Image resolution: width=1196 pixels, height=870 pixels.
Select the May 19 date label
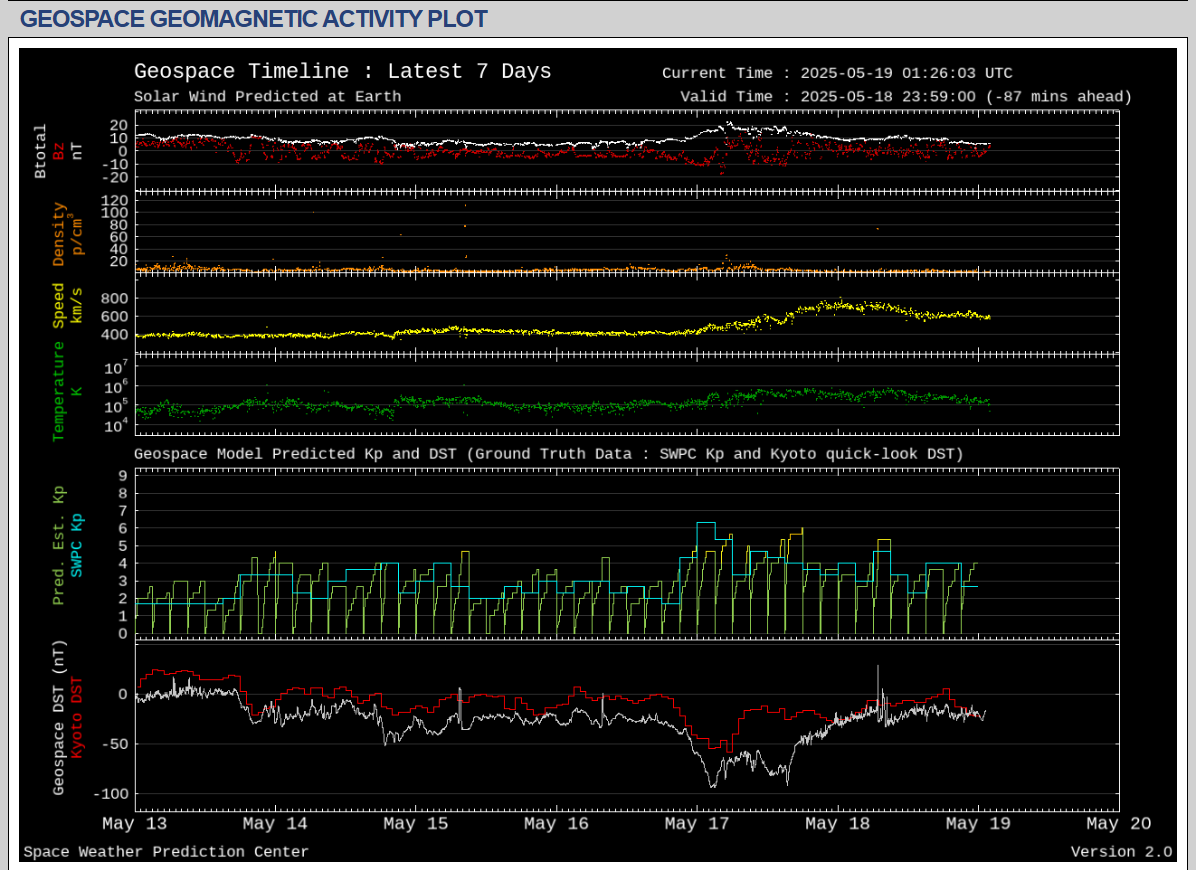978,824
